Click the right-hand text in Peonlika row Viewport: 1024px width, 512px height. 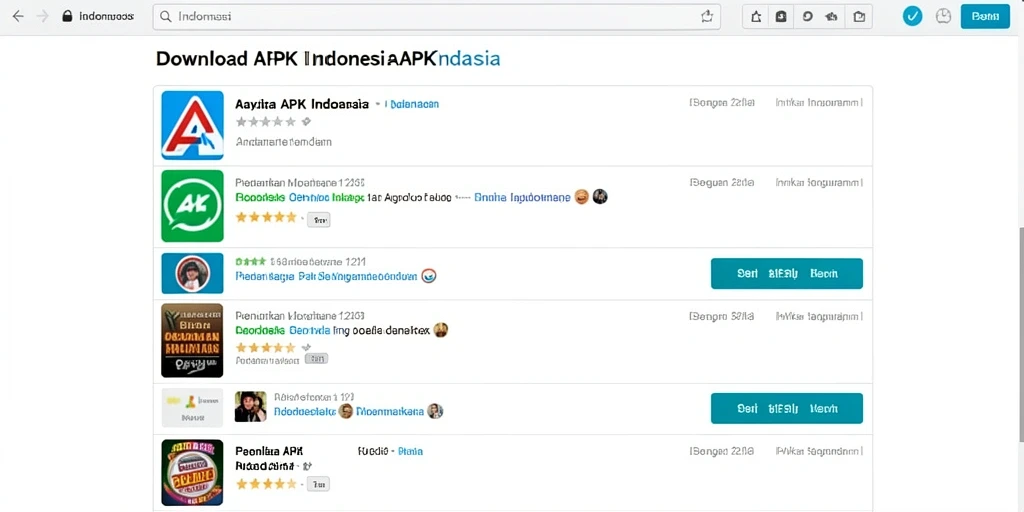(819, 451)
